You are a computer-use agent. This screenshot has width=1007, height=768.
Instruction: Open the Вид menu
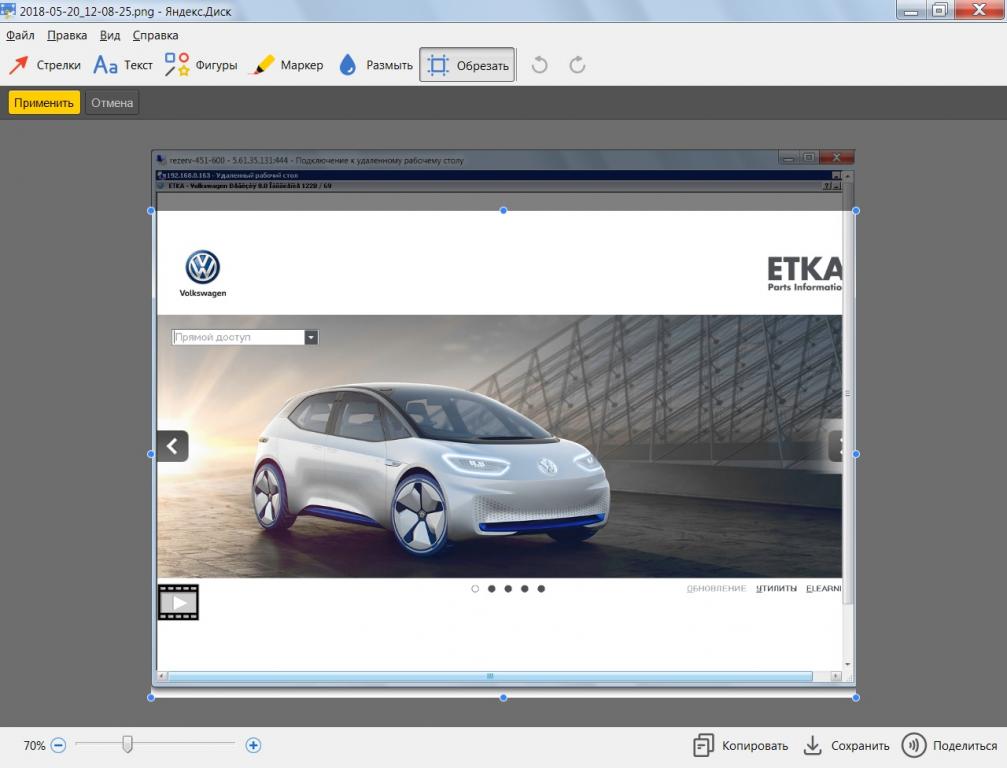point(110,35)
